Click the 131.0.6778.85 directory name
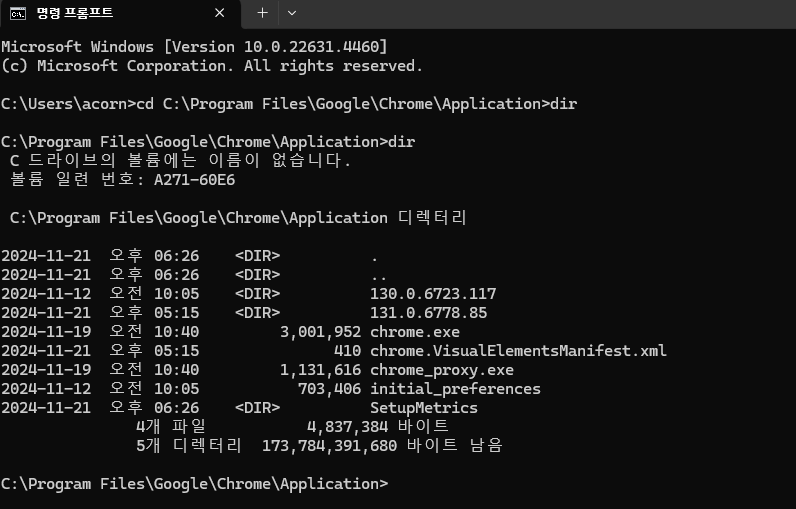 point(428,313)
